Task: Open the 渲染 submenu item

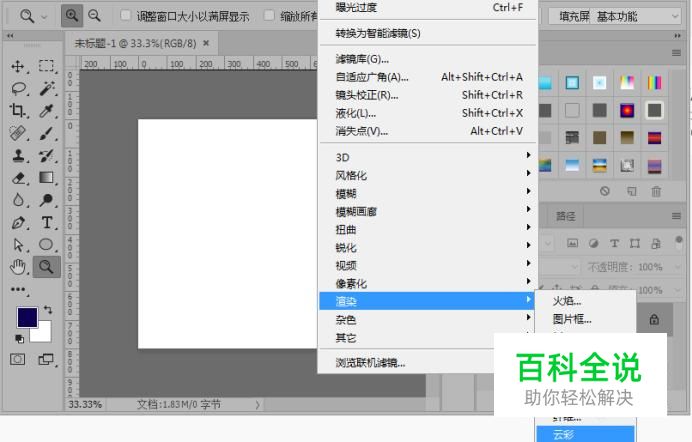Action: pos(427,301)
